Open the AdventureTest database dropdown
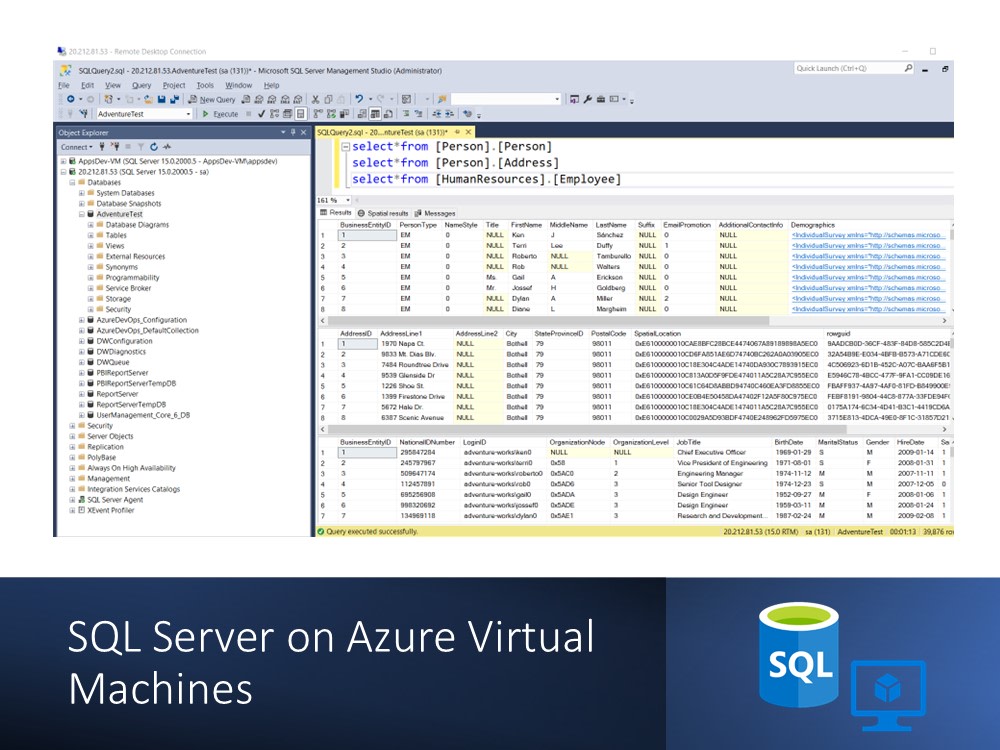The height and width of the screenshot is (750, 1000). click(188, 114)
